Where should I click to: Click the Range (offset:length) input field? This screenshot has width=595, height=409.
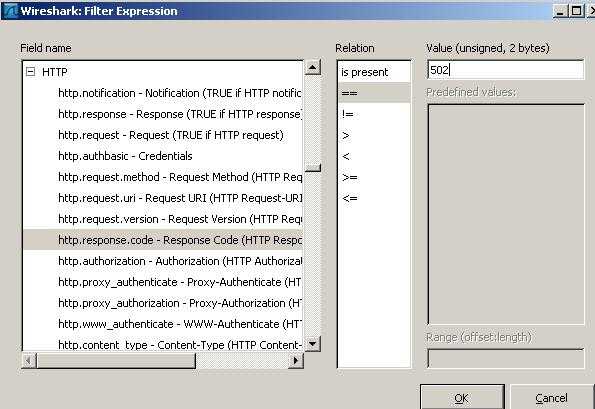click(x=505, y=359)
